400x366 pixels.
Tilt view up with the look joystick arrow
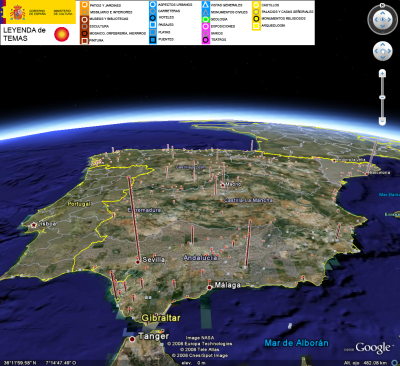(383, 13)
